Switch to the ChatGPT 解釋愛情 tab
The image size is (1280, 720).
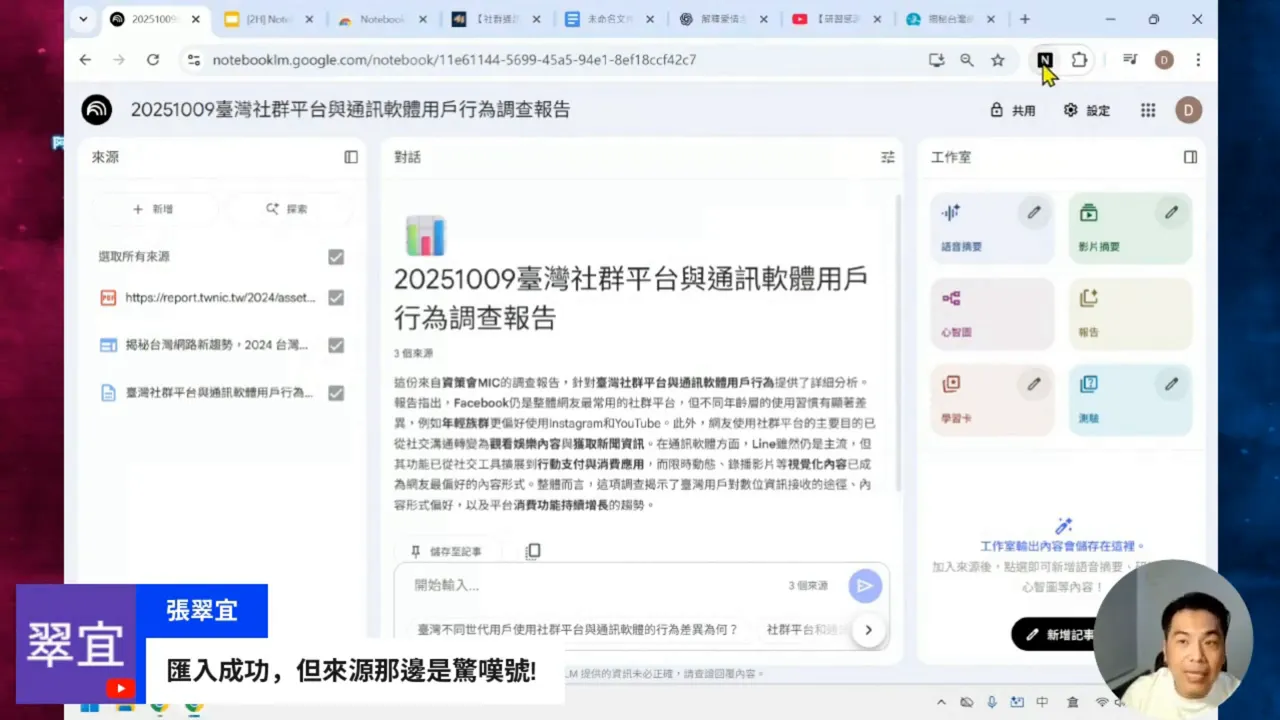tap(725, 19)
